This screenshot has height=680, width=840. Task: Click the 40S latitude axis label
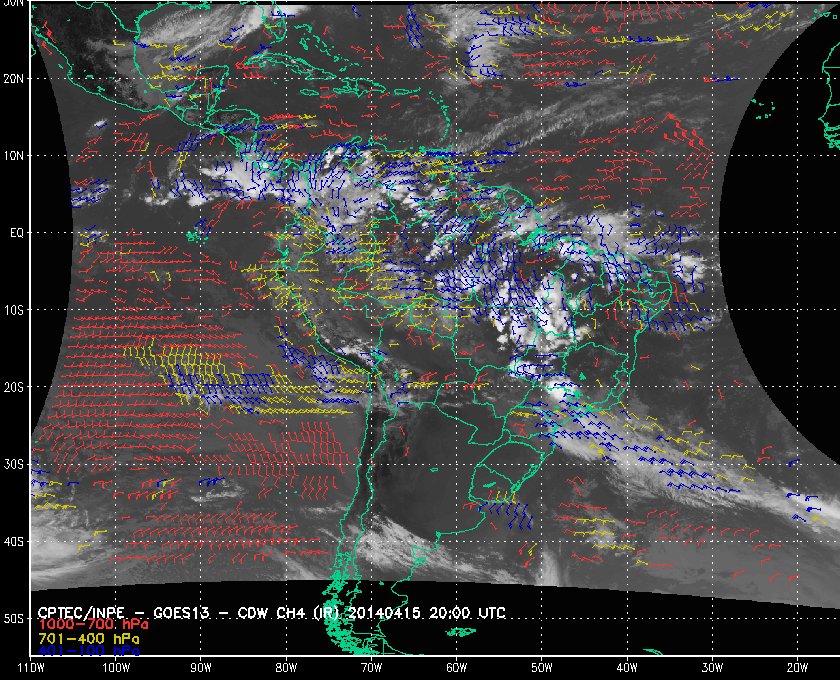click(x=13, y=542)
